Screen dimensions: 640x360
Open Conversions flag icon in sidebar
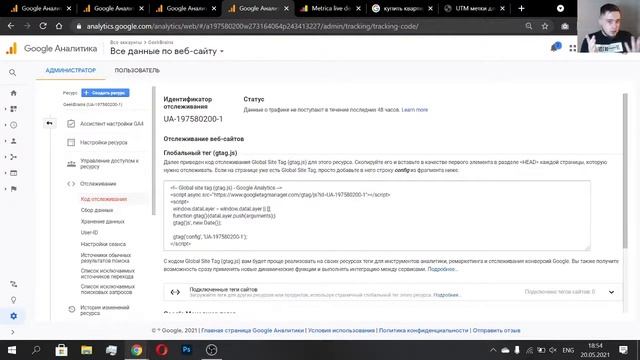[x=13, y=189]
